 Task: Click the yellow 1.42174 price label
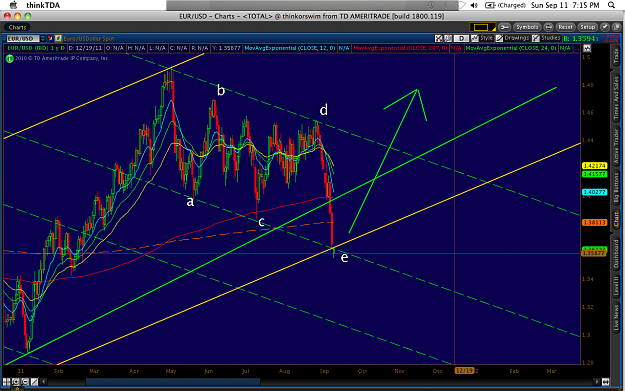coord(594,165)
